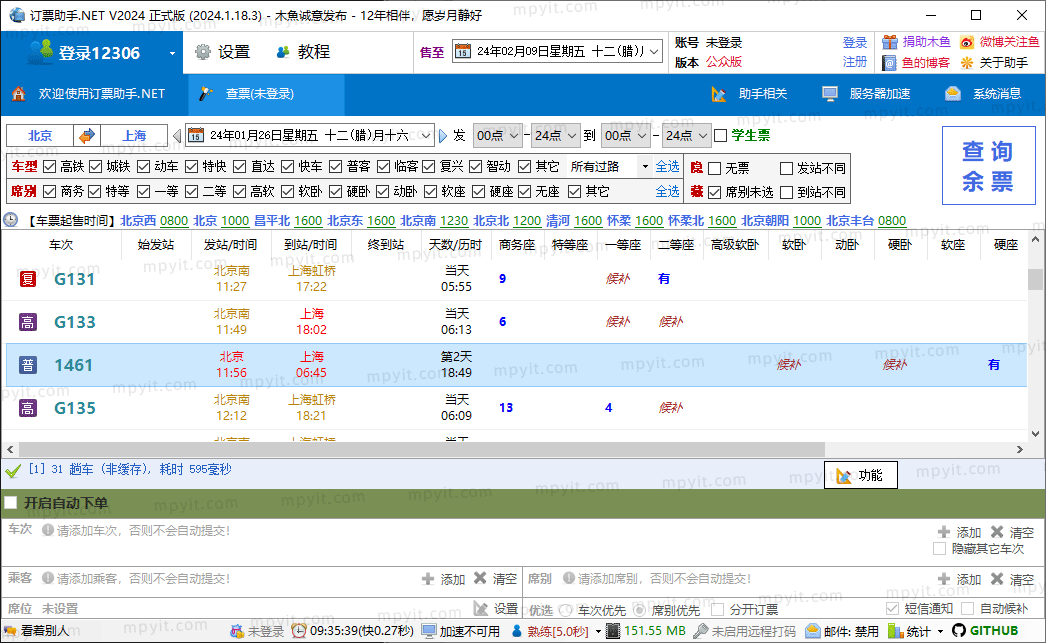Open the 鱼的博客 blog icon
The width and height of the screenshot is (1046, 643).
(889, 63)
